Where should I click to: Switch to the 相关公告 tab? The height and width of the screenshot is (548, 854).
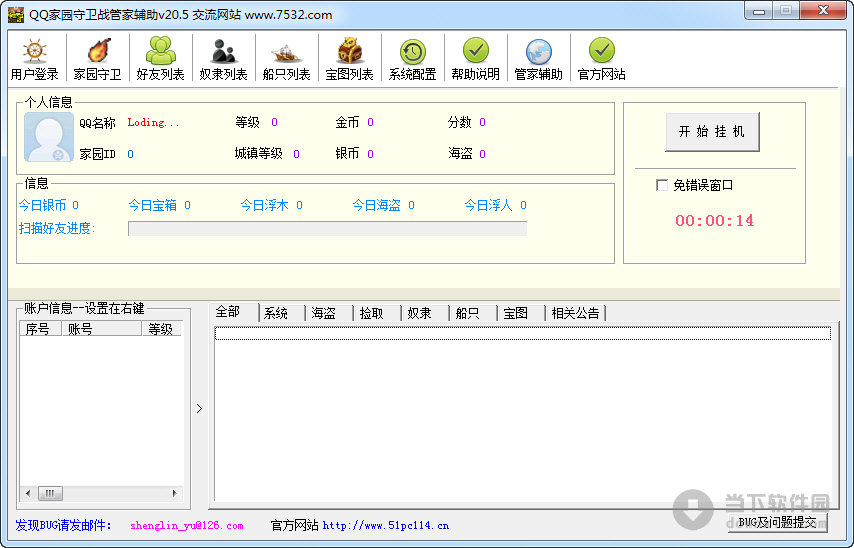[x=576, y=313]
